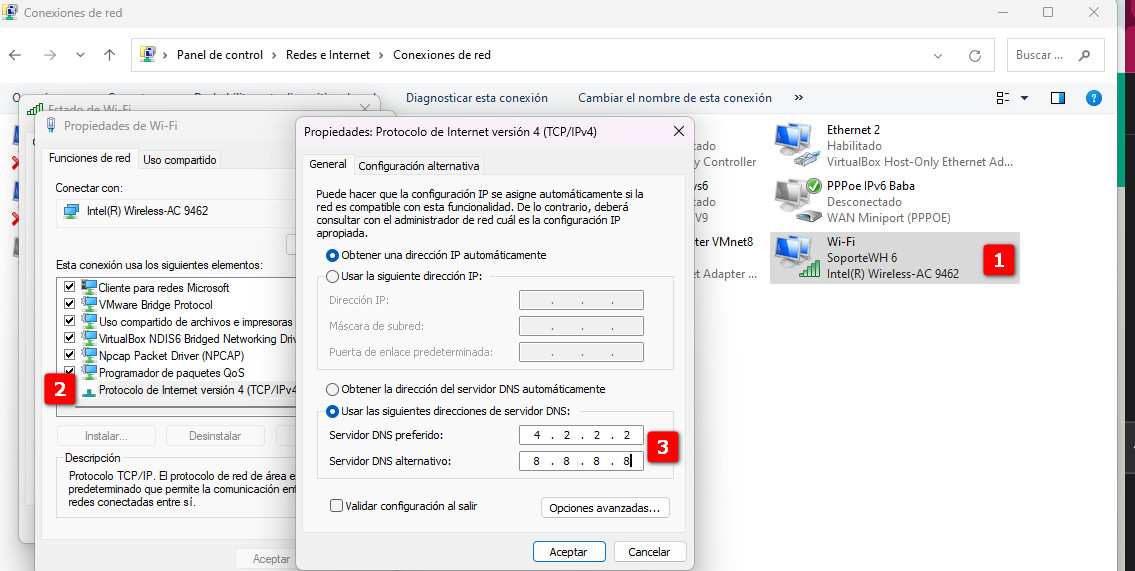
Task: Click the preferred DNS server field
Action: click(581, 435)
